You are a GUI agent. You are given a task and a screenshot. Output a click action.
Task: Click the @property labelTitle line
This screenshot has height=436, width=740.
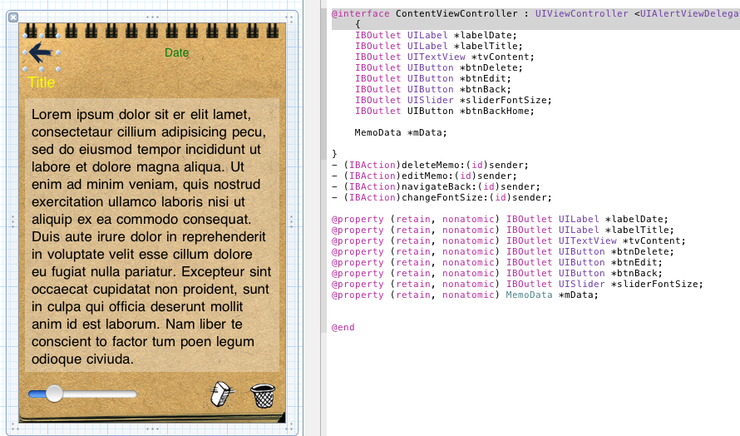coord(503,230)
